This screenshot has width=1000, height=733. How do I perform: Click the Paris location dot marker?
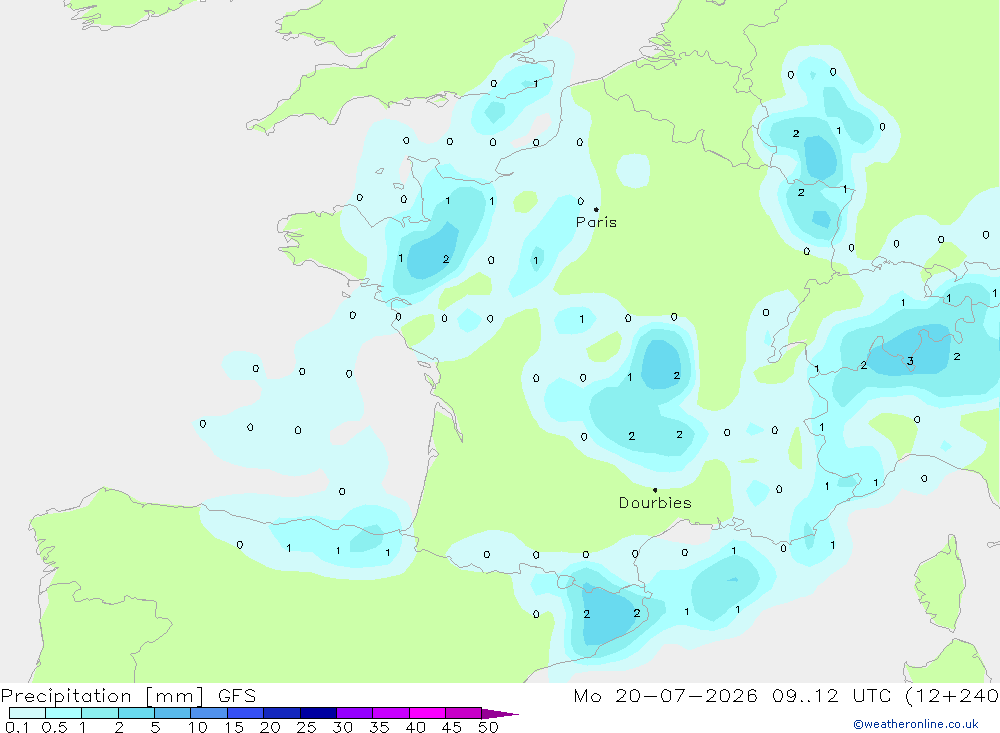(x=596, y=209)
